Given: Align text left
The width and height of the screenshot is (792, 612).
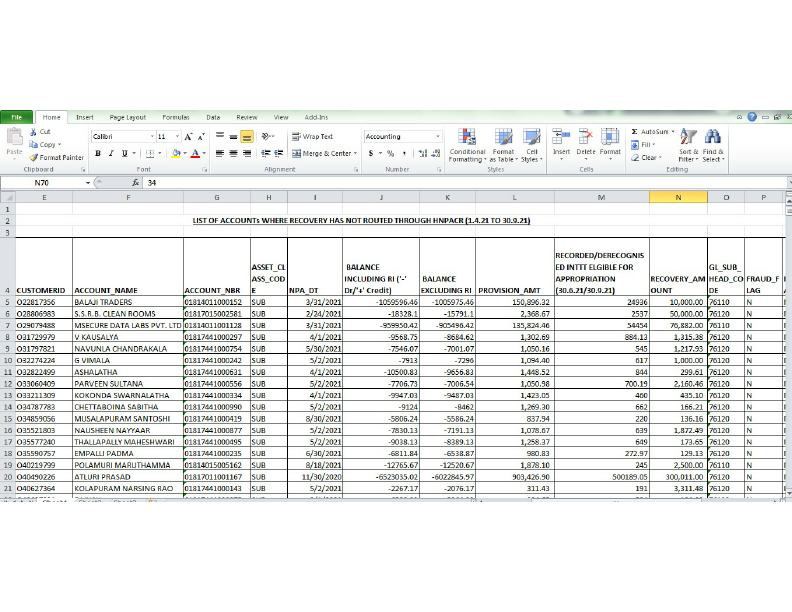Looking at the screenshot, I should click(220, 154).
